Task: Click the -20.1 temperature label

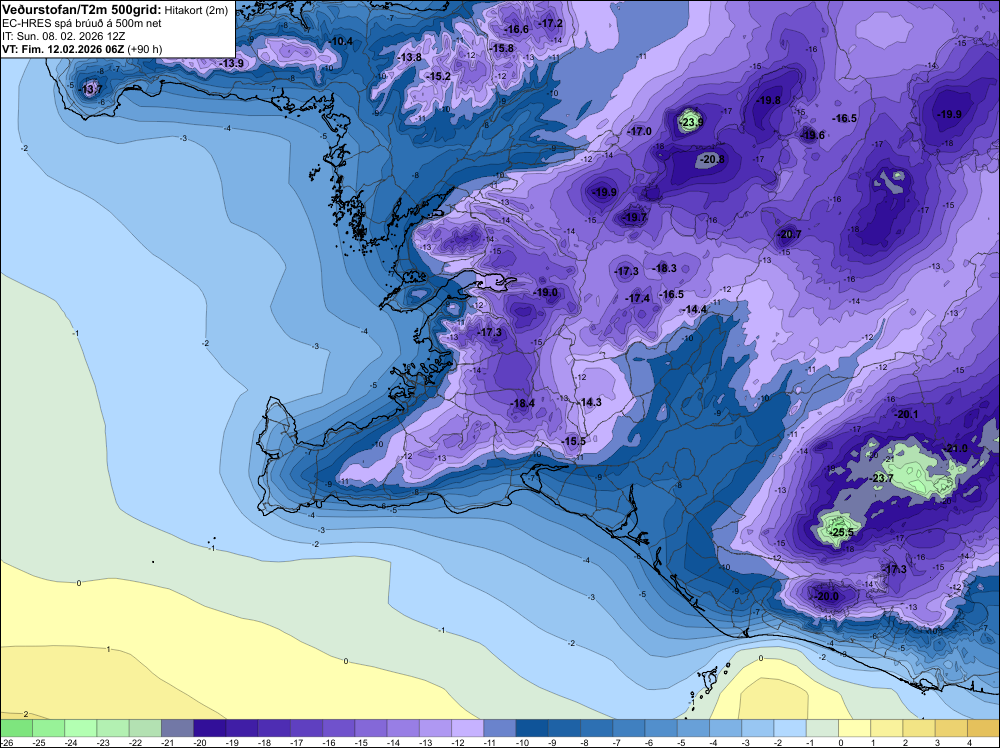Action: [x=906, y=414]
